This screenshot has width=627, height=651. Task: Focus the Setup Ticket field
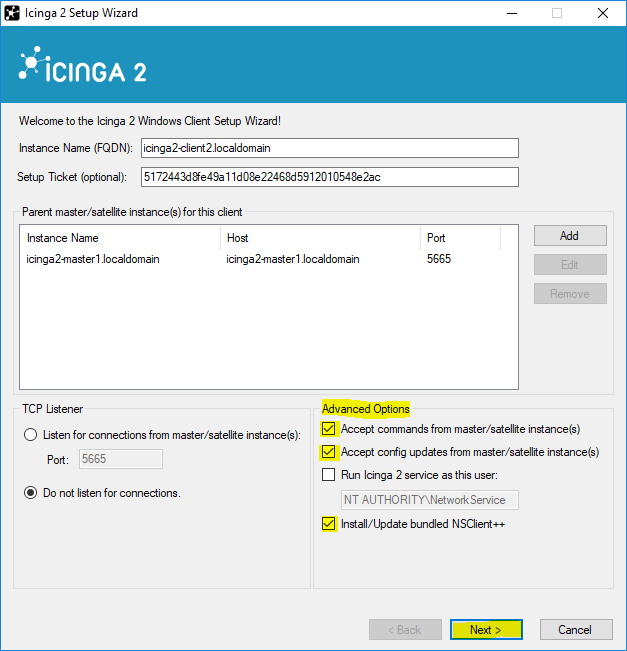tap(330, 177)
